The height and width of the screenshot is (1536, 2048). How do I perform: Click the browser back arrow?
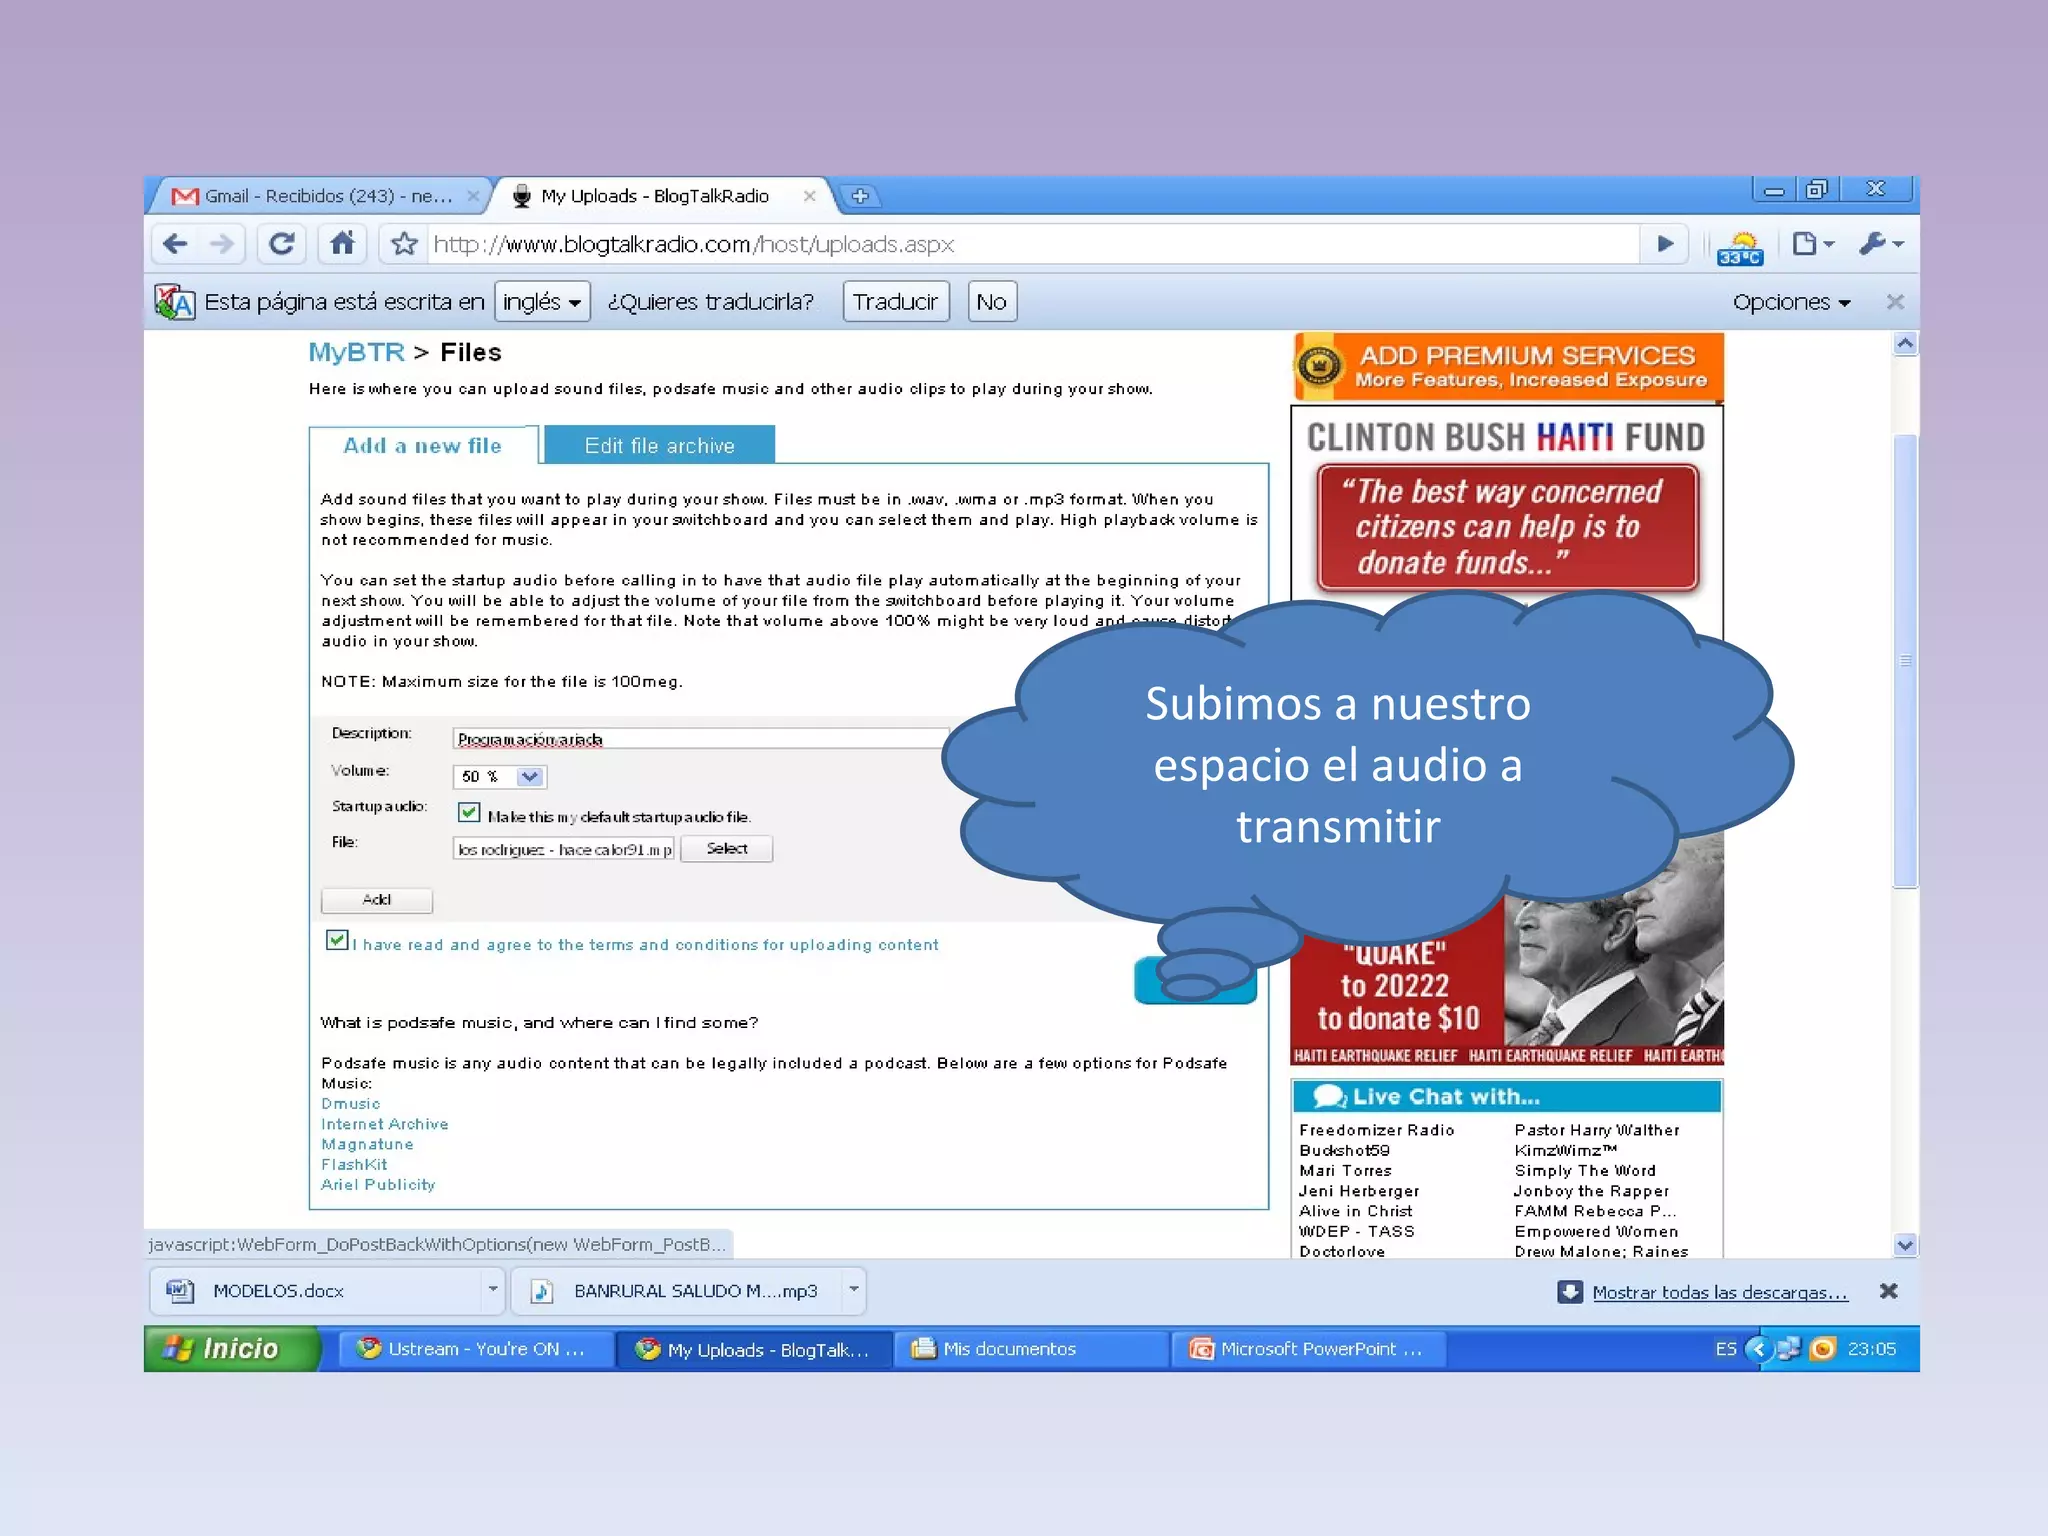[175, 244]
